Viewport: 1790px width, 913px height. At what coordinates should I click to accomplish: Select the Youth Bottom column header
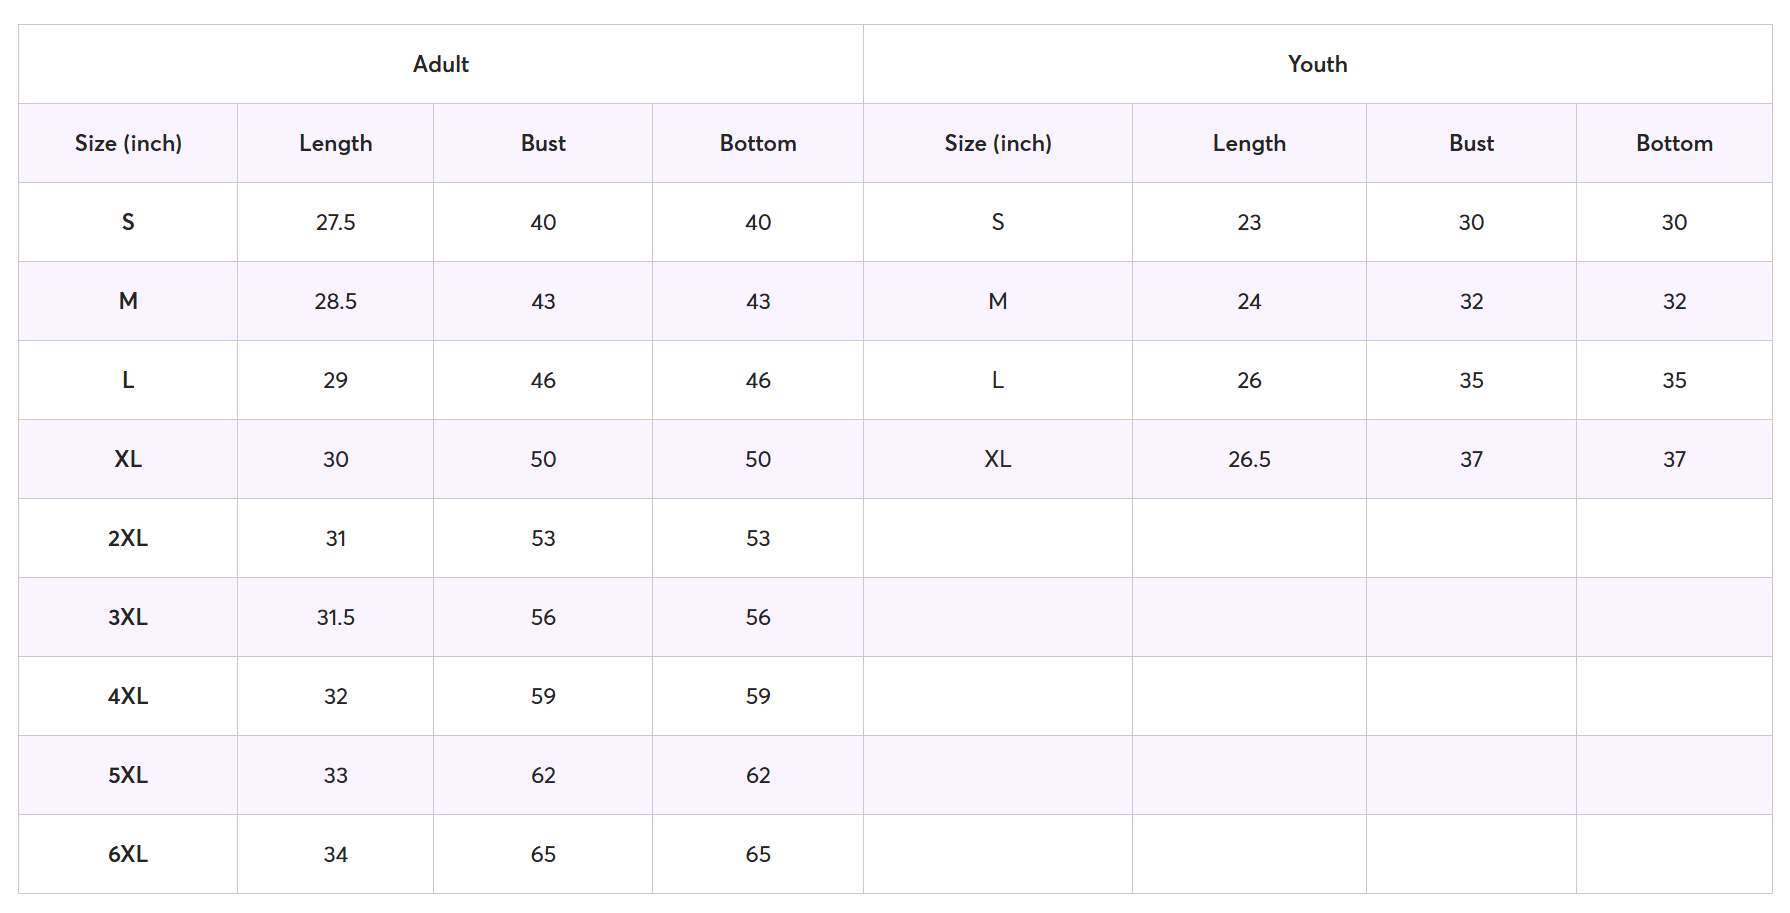[1674, 143]
